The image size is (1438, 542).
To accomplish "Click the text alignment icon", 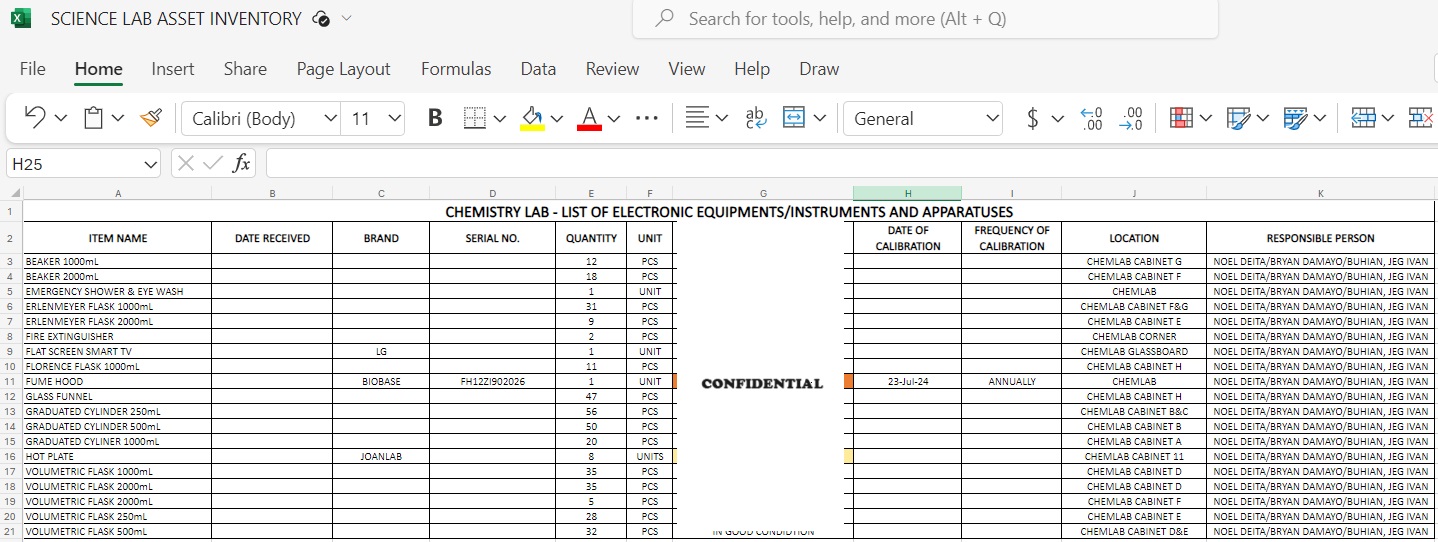I will [697, 118].
